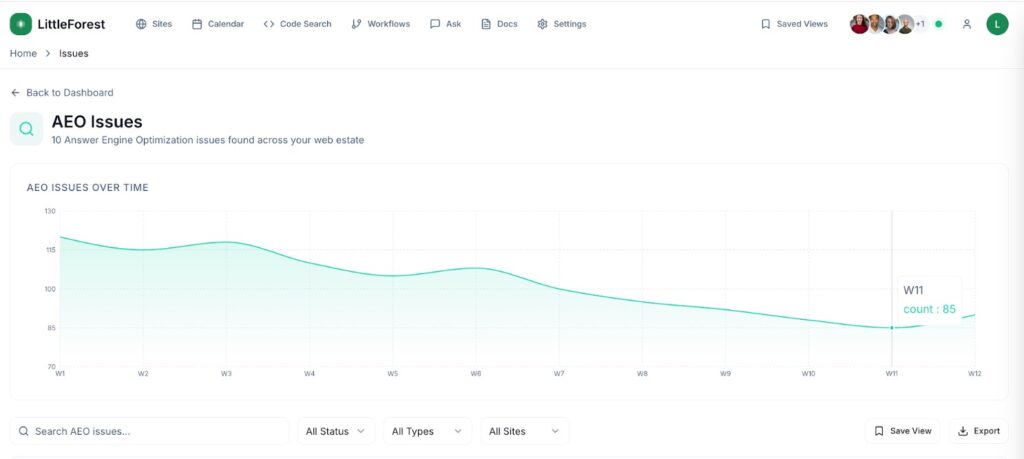Navigate to Workflows
This screenshot has height=459, width=1024.
click(x=380, y=24)
